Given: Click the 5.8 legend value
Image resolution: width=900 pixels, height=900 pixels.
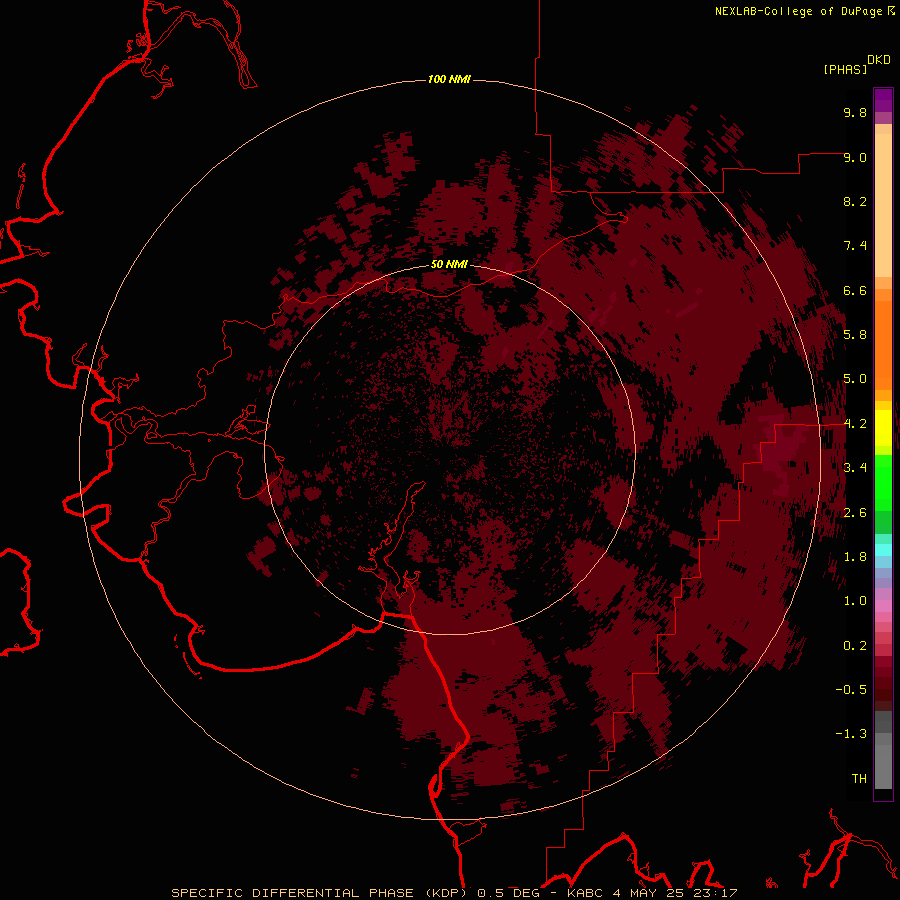Looking at the screenshot, I should click(x=855, y=335).
